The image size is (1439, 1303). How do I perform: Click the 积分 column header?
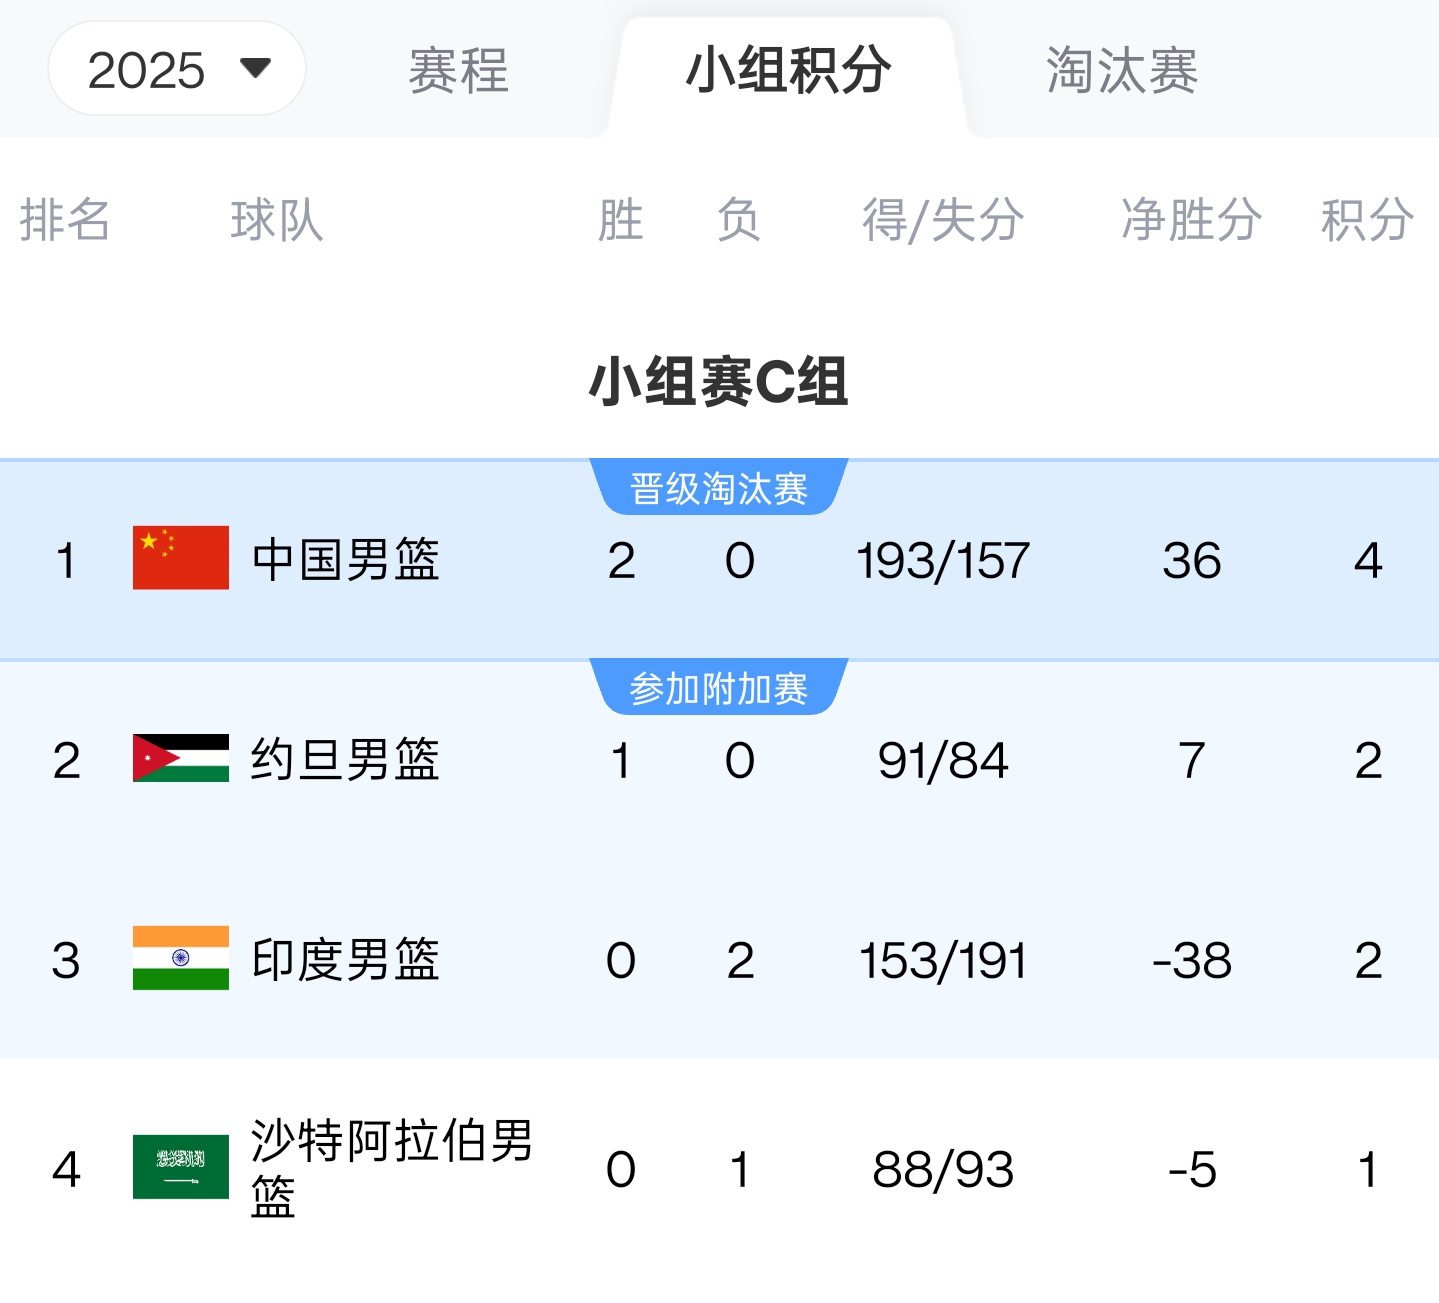1367,220
